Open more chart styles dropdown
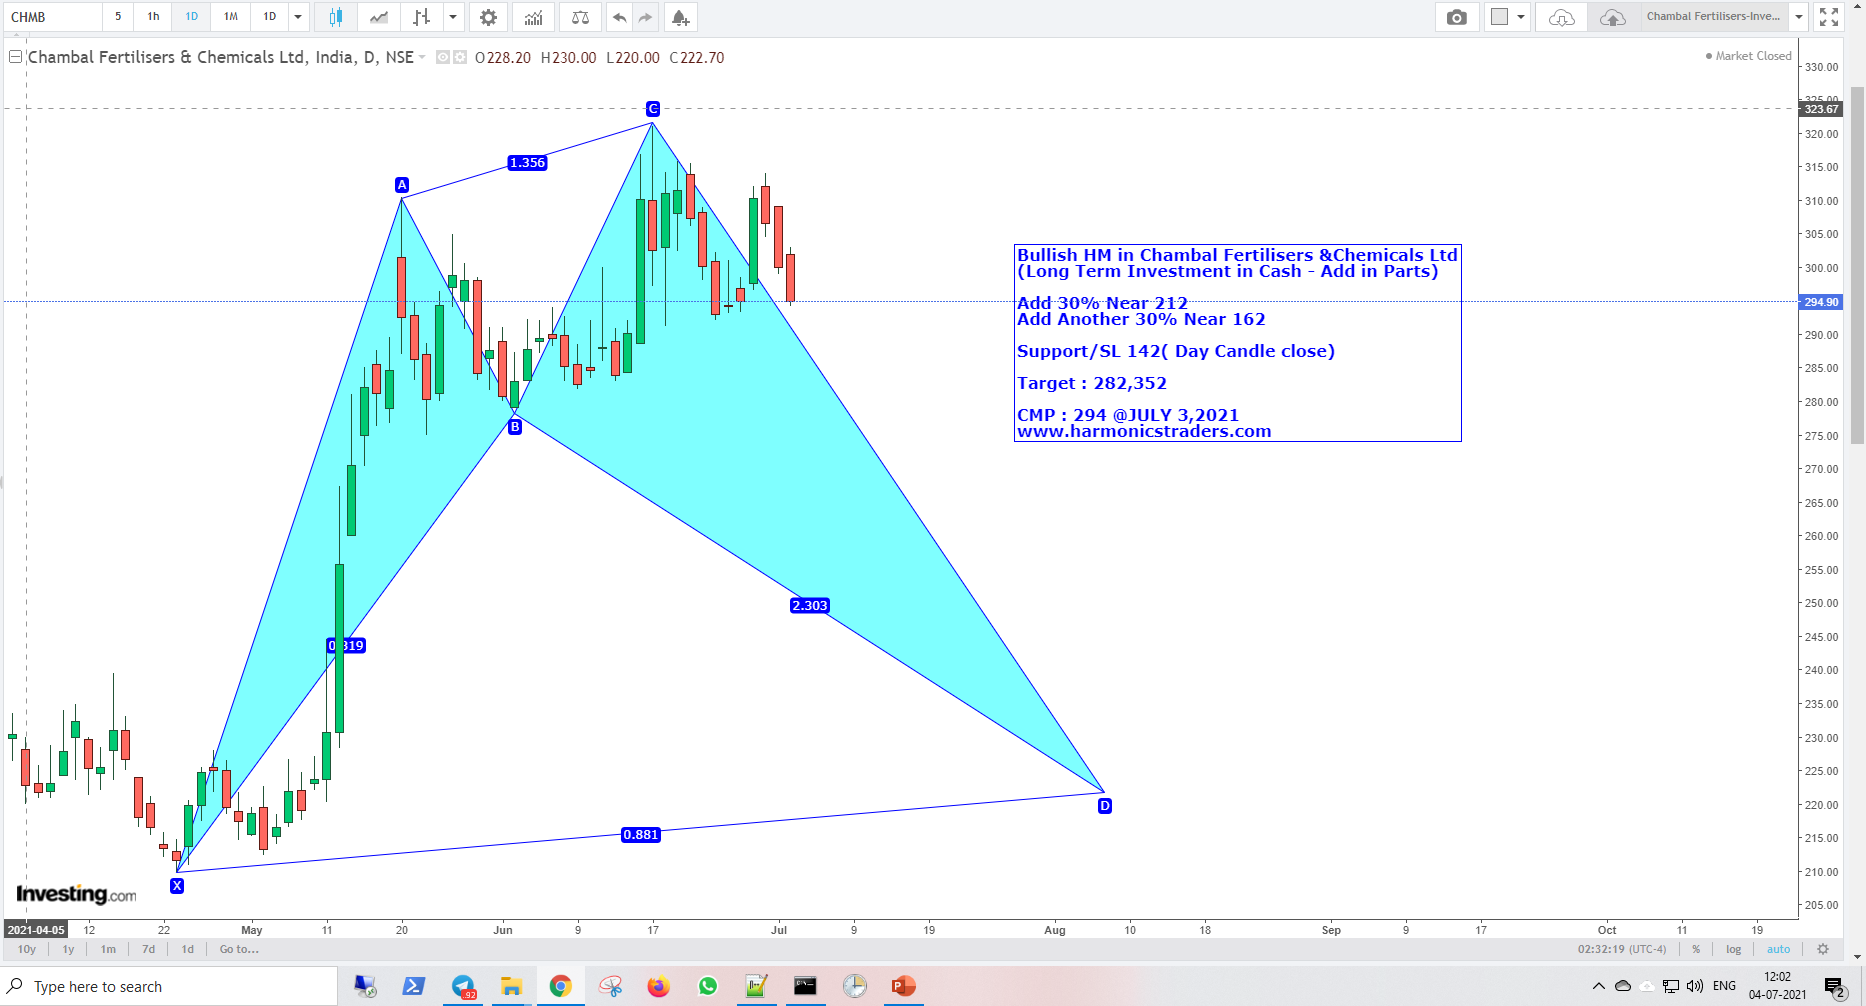 (453, 17)
